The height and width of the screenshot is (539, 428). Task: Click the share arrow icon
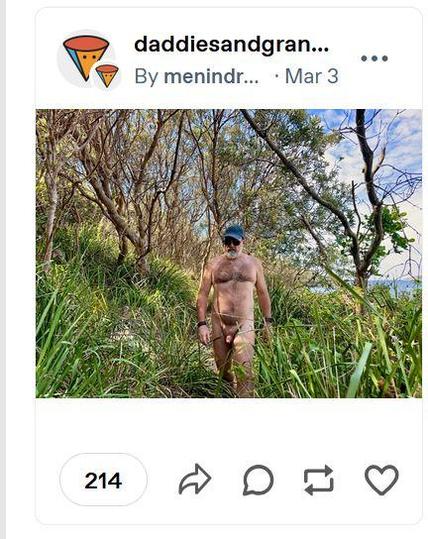pos(195,479)
